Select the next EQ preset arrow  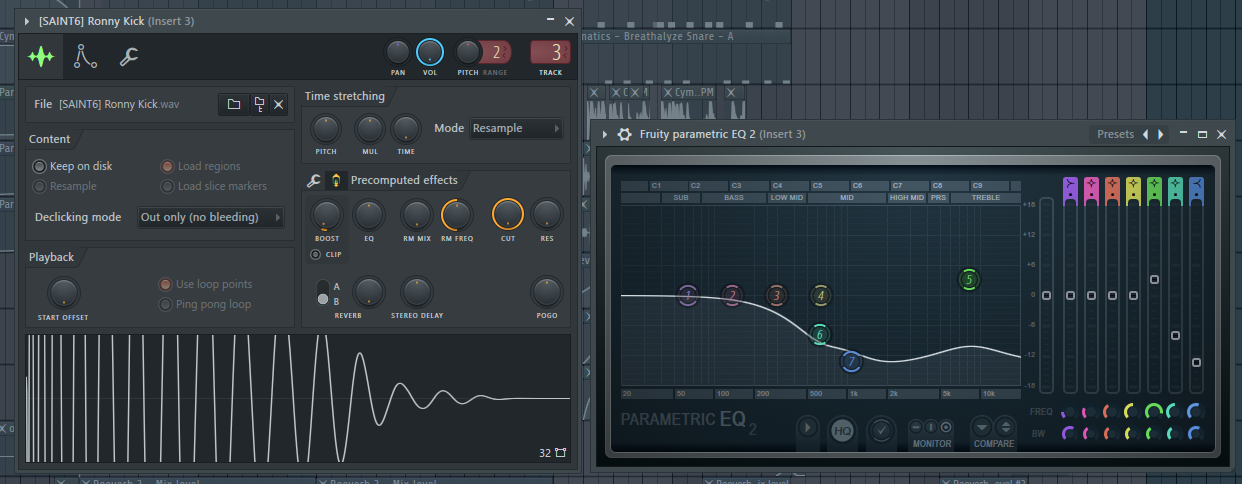point(1160,134)
